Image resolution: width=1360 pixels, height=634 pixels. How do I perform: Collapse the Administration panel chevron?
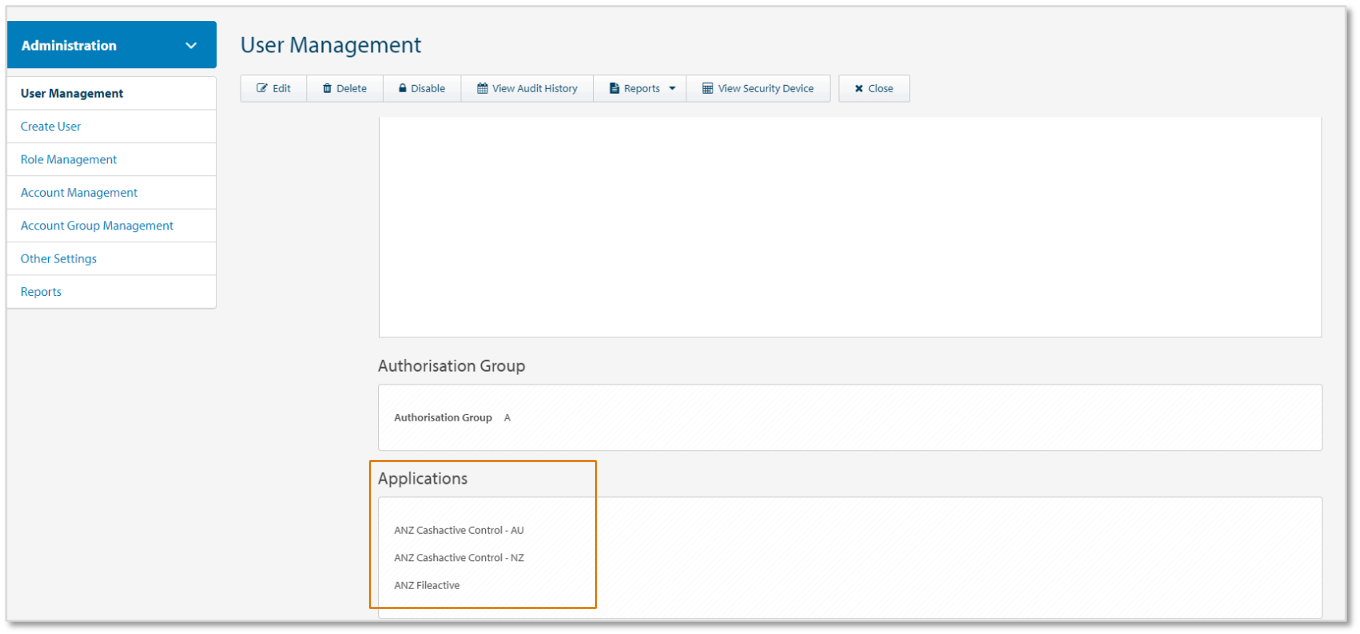[191, 46]
